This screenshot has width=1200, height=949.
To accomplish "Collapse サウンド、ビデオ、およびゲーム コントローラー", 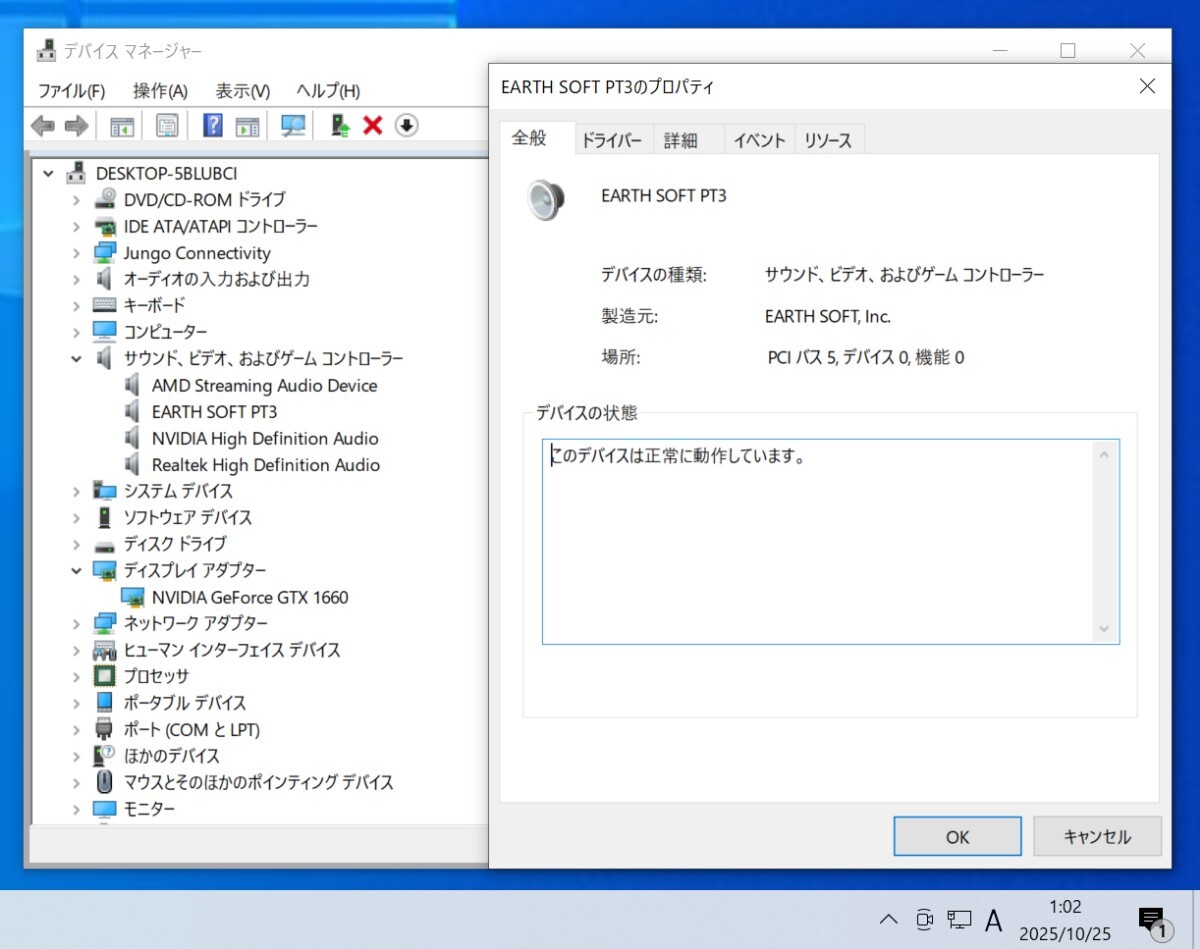I will click(77, 358).
